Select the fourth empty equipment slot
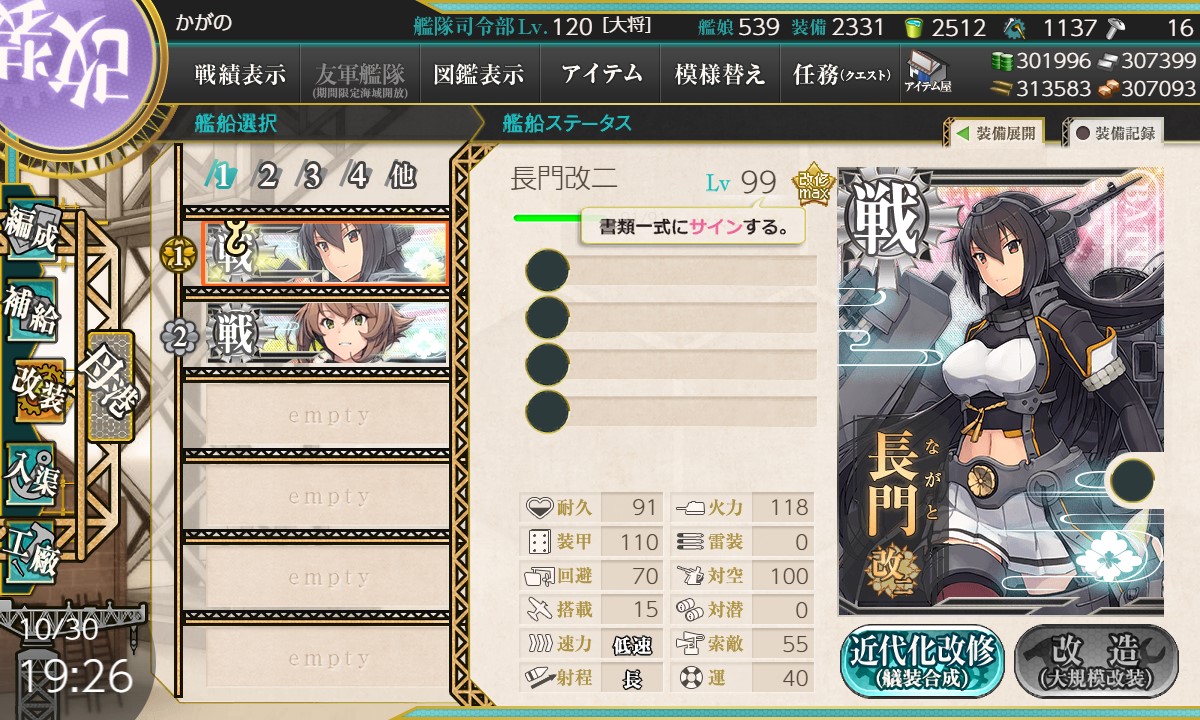The height and width of the screenshot is (720, 1200). (x=670, y=408)
